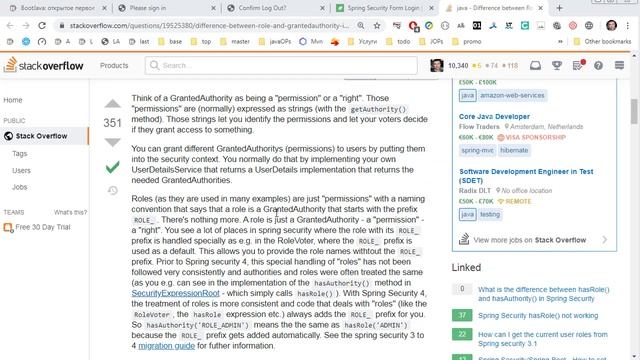Open Users in left sidebar
The height and width of the screenshot is (360, 640).
point(21,170)
